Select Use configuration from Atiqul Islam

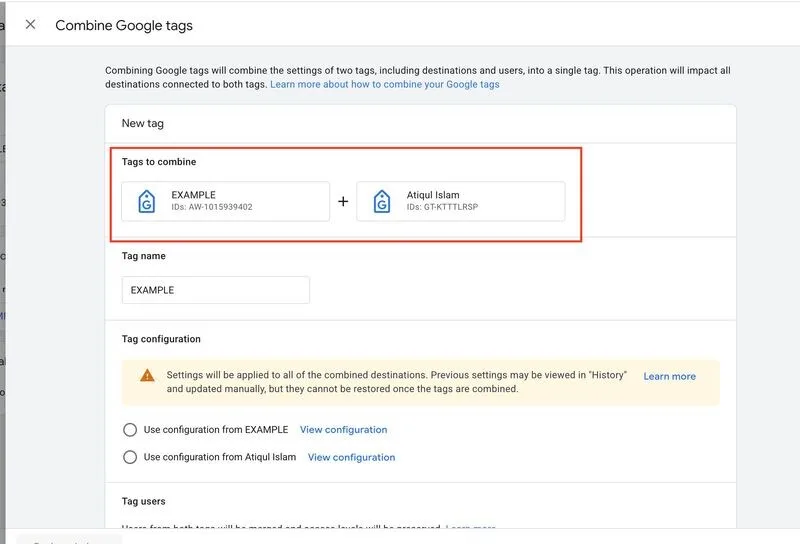130,457
